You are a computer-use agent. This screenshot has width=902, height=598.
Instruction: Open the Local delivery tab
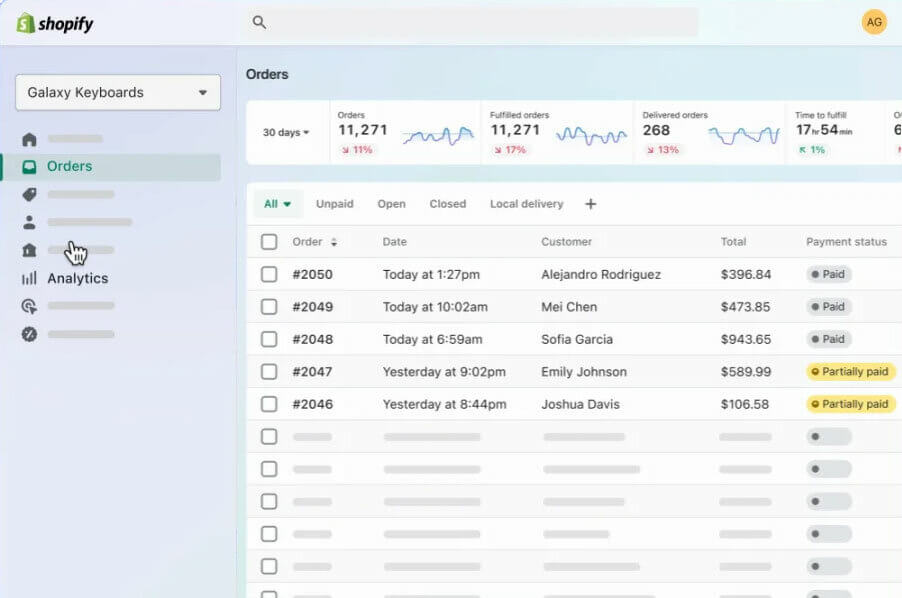click(x=526, y=203)
